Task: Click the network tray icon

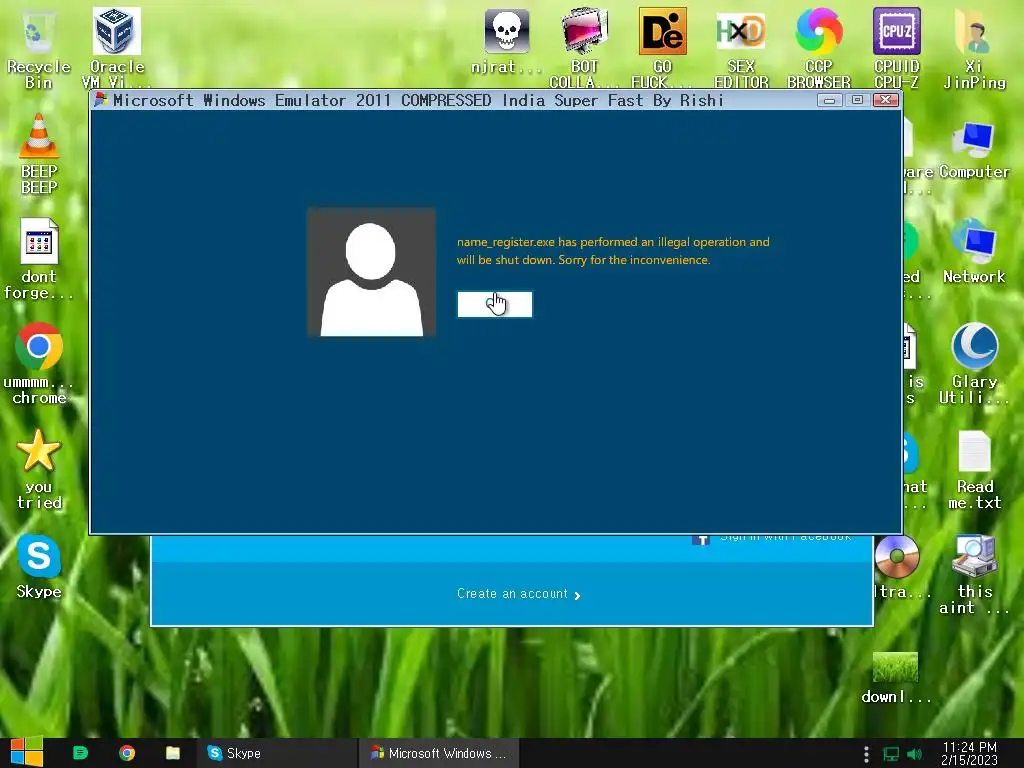Action: [x=891, y=754]
